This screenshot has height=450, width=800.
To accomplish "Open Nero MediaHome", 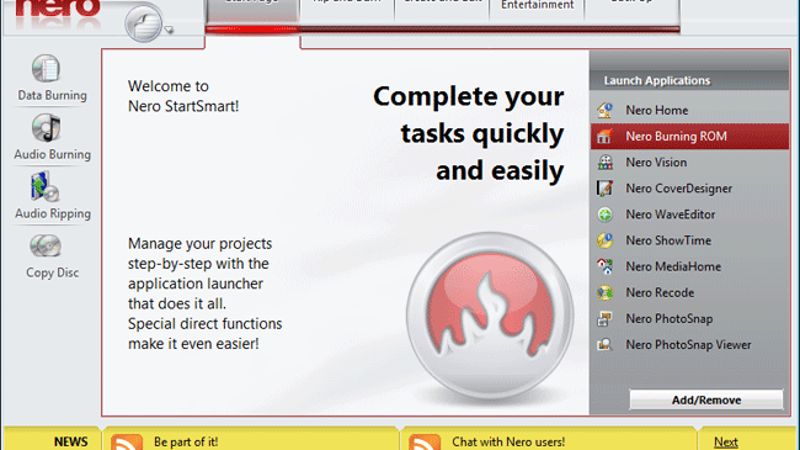I will pyautogui.click(x=689, y=266).
